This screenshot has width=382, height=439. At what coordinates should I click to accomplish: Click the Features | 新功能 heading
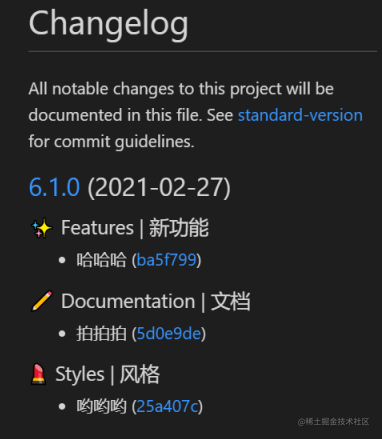135,228
